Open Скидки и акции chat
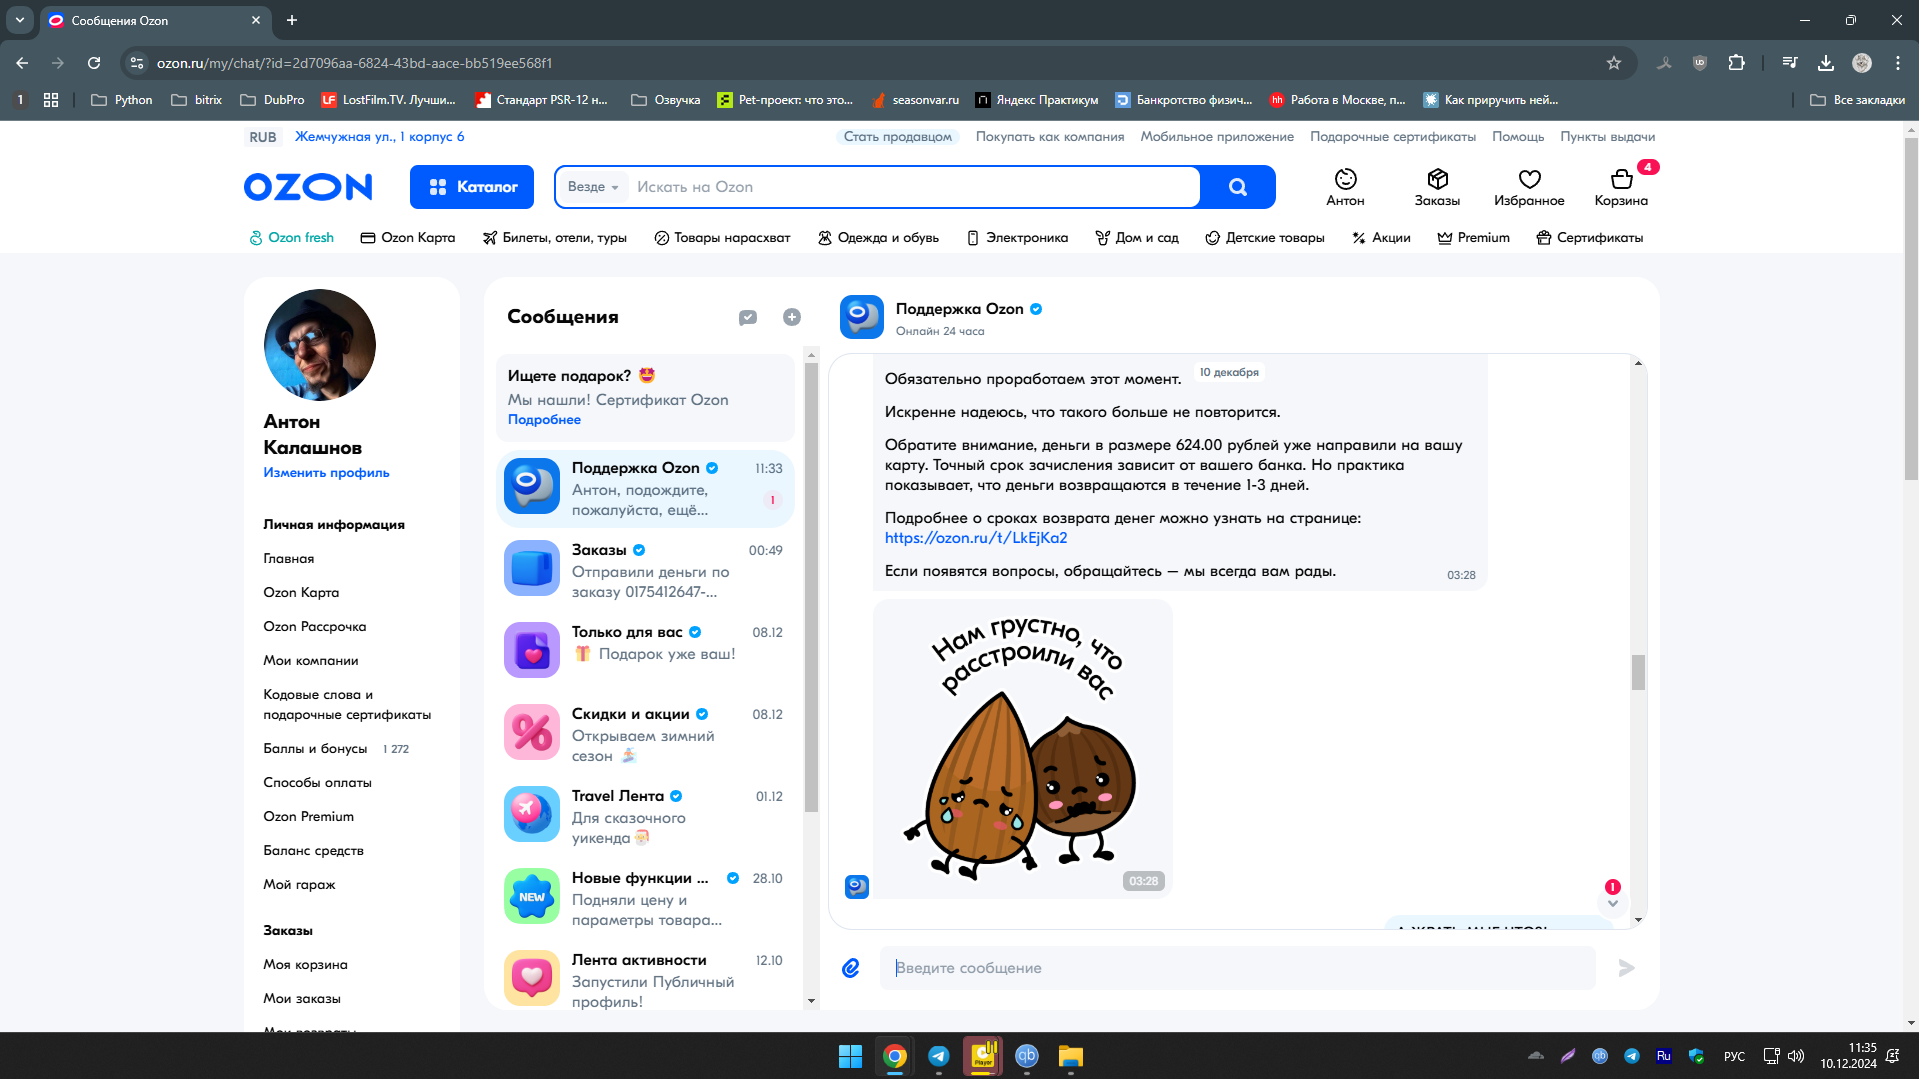 click(645, 733)
